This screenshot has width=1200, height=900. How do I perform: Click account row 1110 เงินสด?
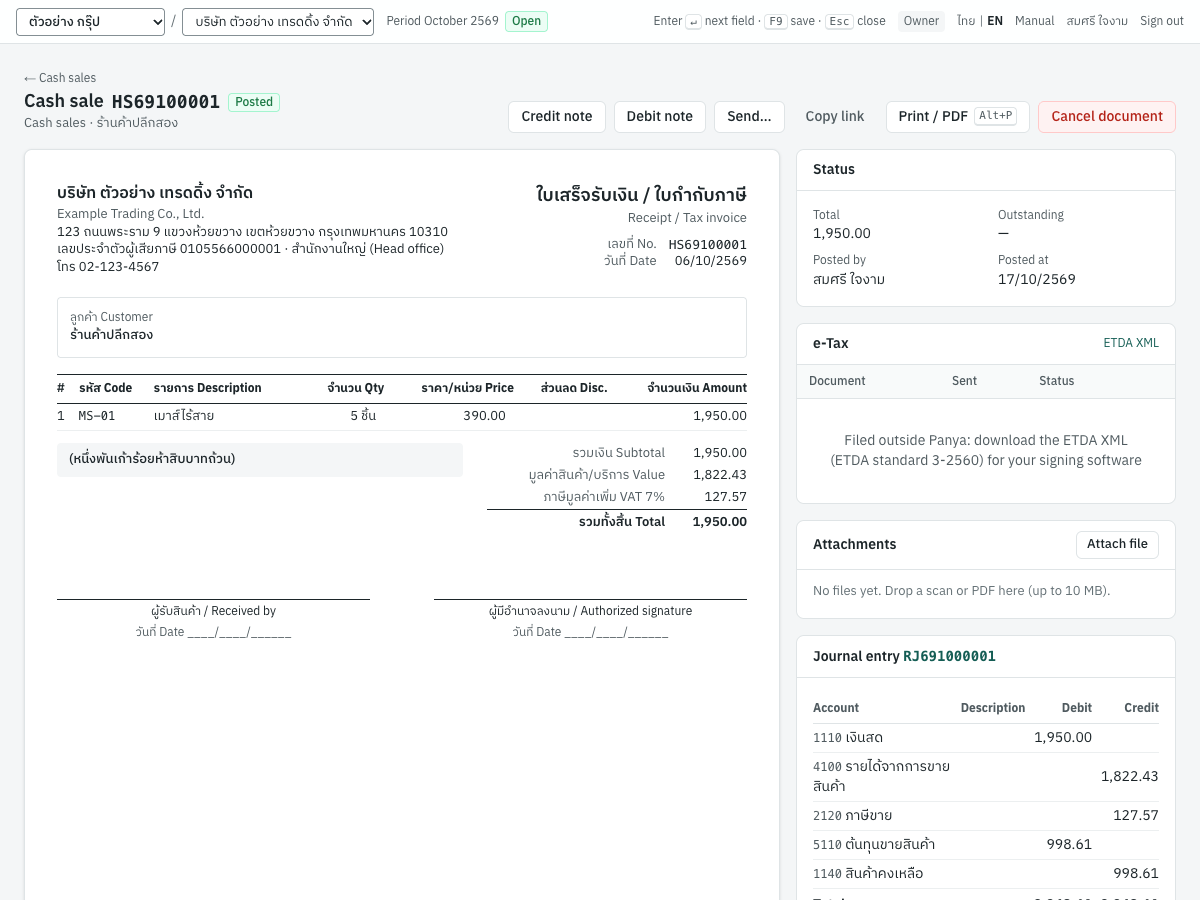[986, 738]
